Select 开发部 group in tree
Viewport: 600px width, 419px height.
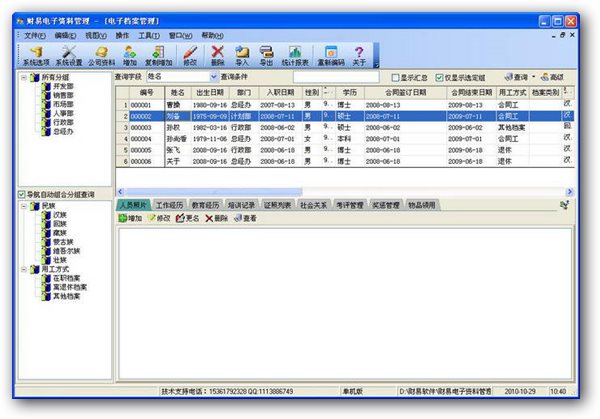[63, 86]
